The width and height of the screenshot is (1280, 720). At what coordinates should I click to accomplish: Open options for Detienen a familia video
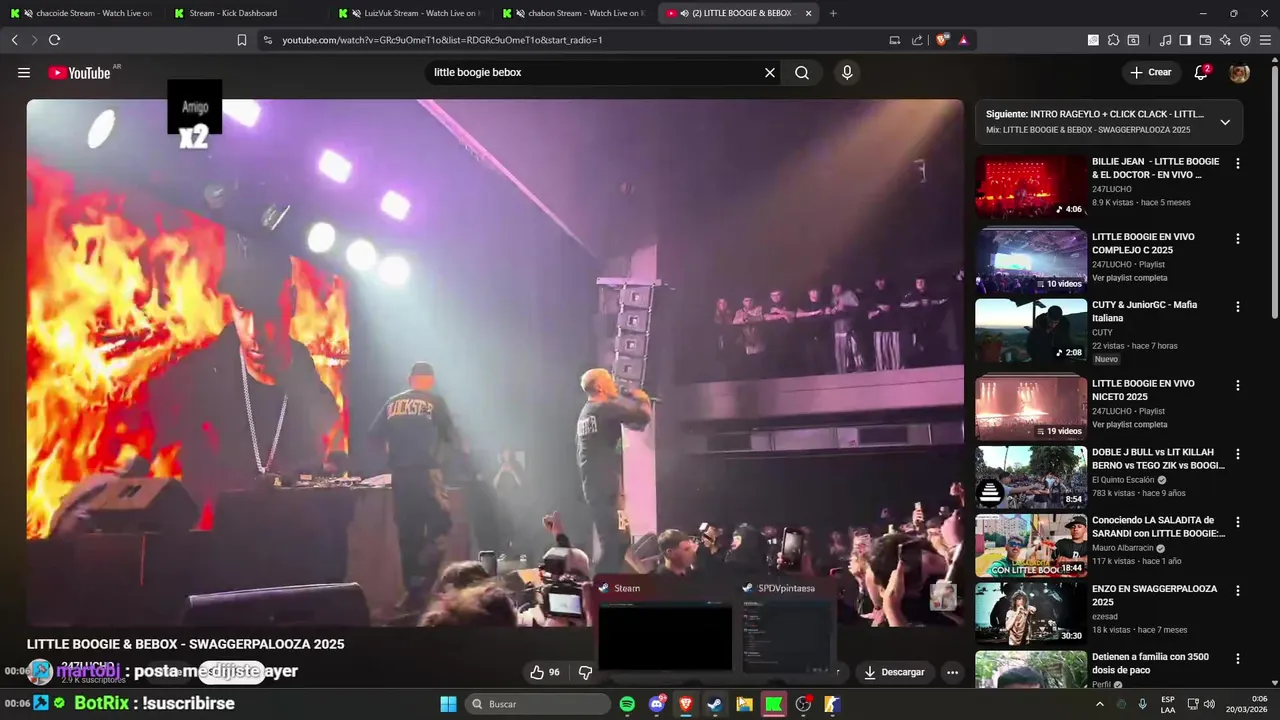click(x=1238, y=659)
